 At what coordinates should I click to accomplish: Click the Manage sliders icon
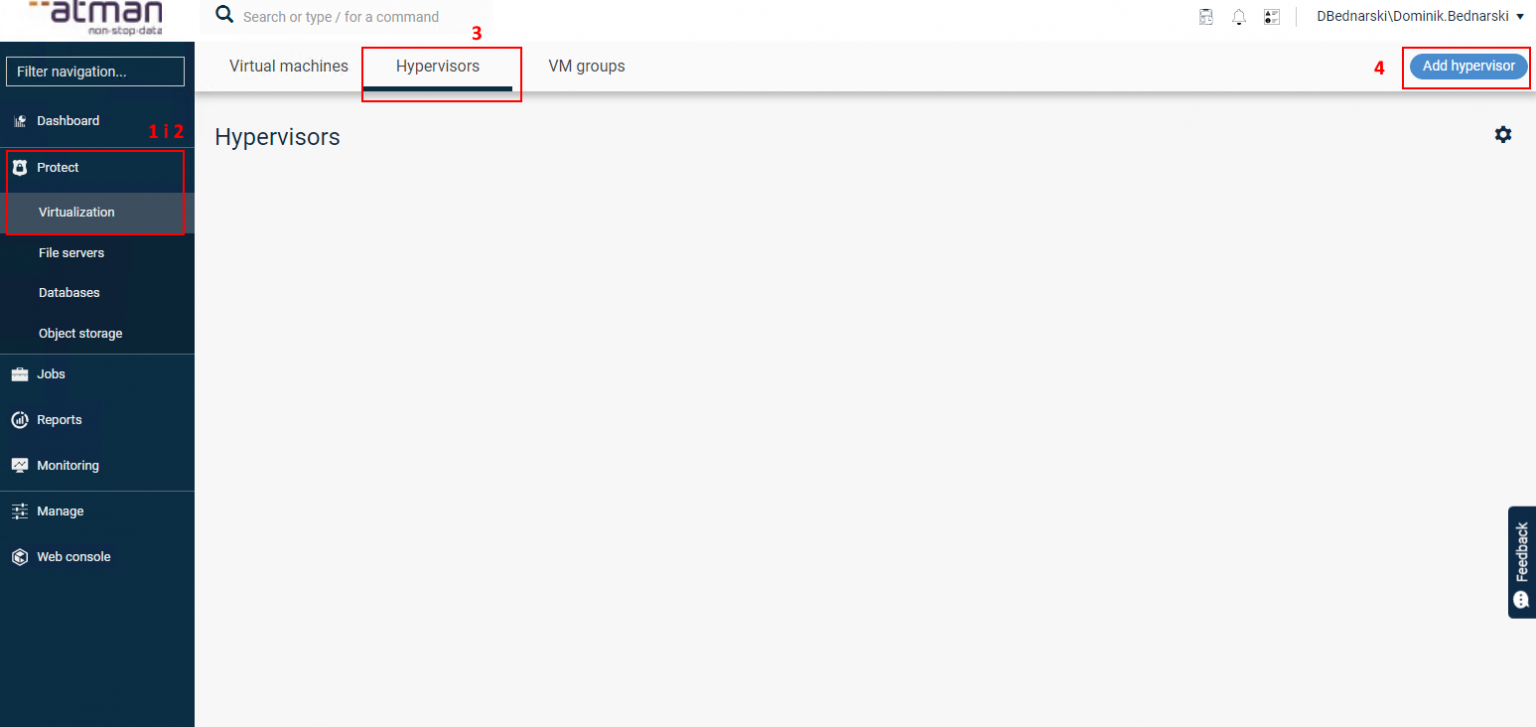pyautogui.click(x=20, y=511)
